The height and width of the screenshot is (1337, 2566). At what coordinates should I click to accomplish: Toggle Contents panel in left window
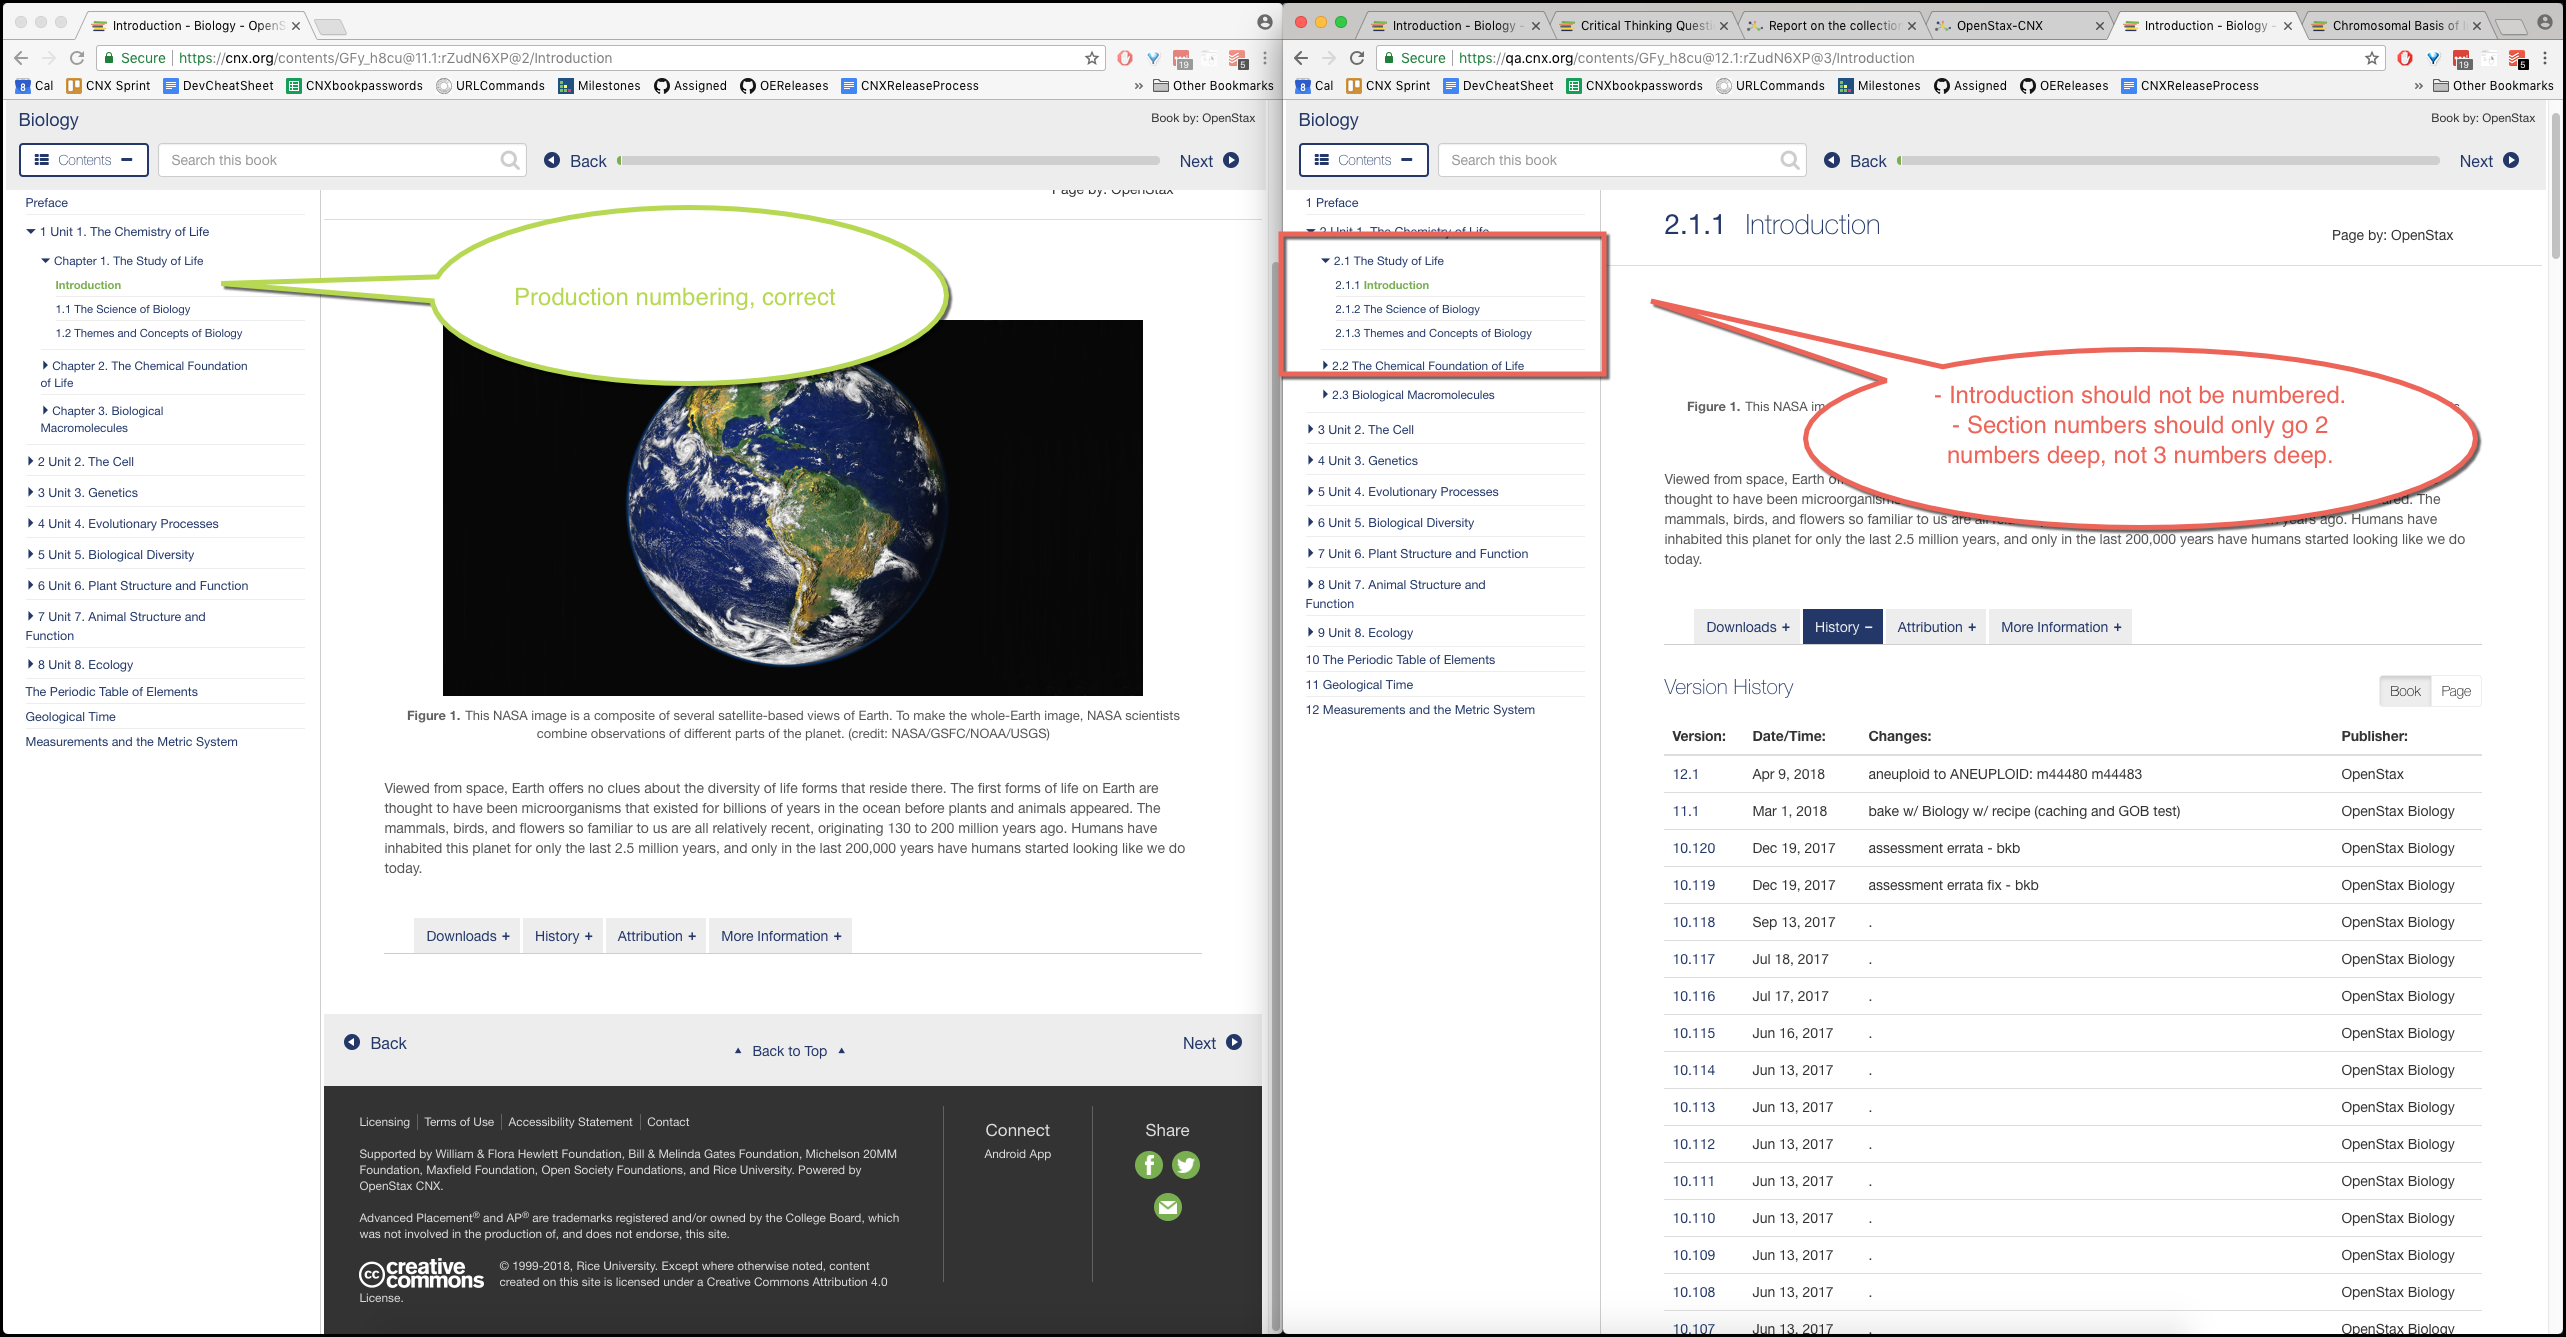(x=84, y=160)
